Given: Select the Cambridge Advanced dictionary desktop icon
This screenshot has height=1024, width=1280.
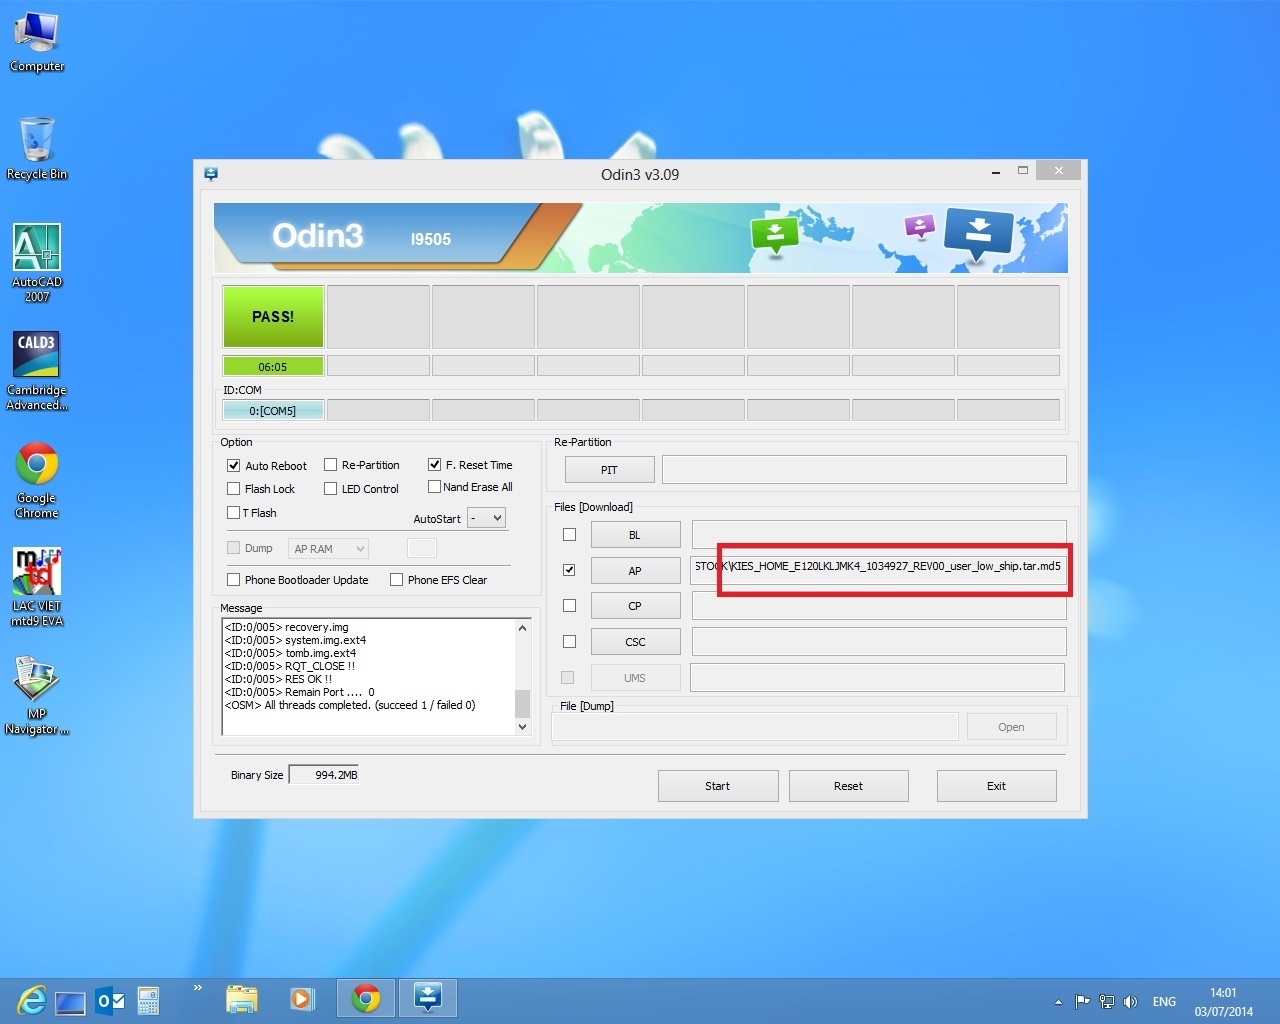Looking at the screenshot, I should click(37, 370).
